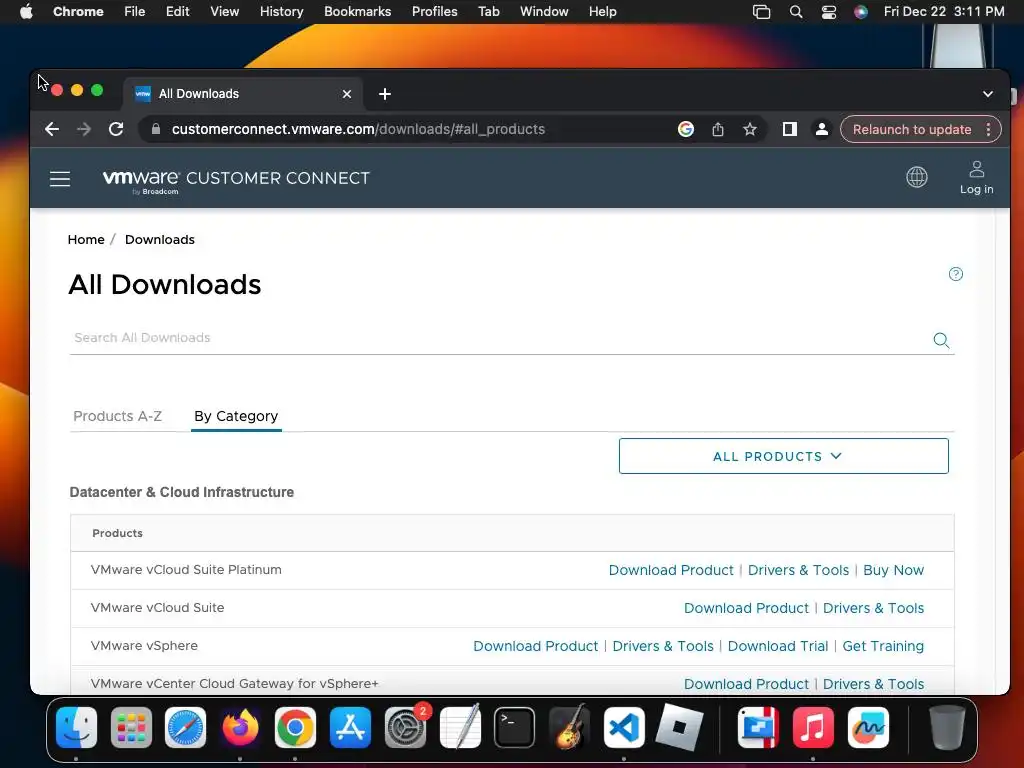Click Download Trial for VMware vSphere
The image size is (1024, 768).
(x=777, y=646)
